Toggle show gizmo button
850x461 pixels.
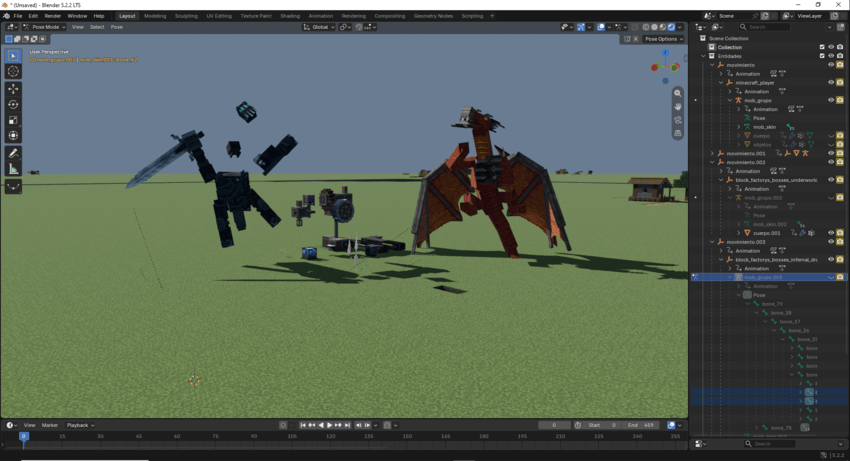pyautogui.click(x=581, y=27)
